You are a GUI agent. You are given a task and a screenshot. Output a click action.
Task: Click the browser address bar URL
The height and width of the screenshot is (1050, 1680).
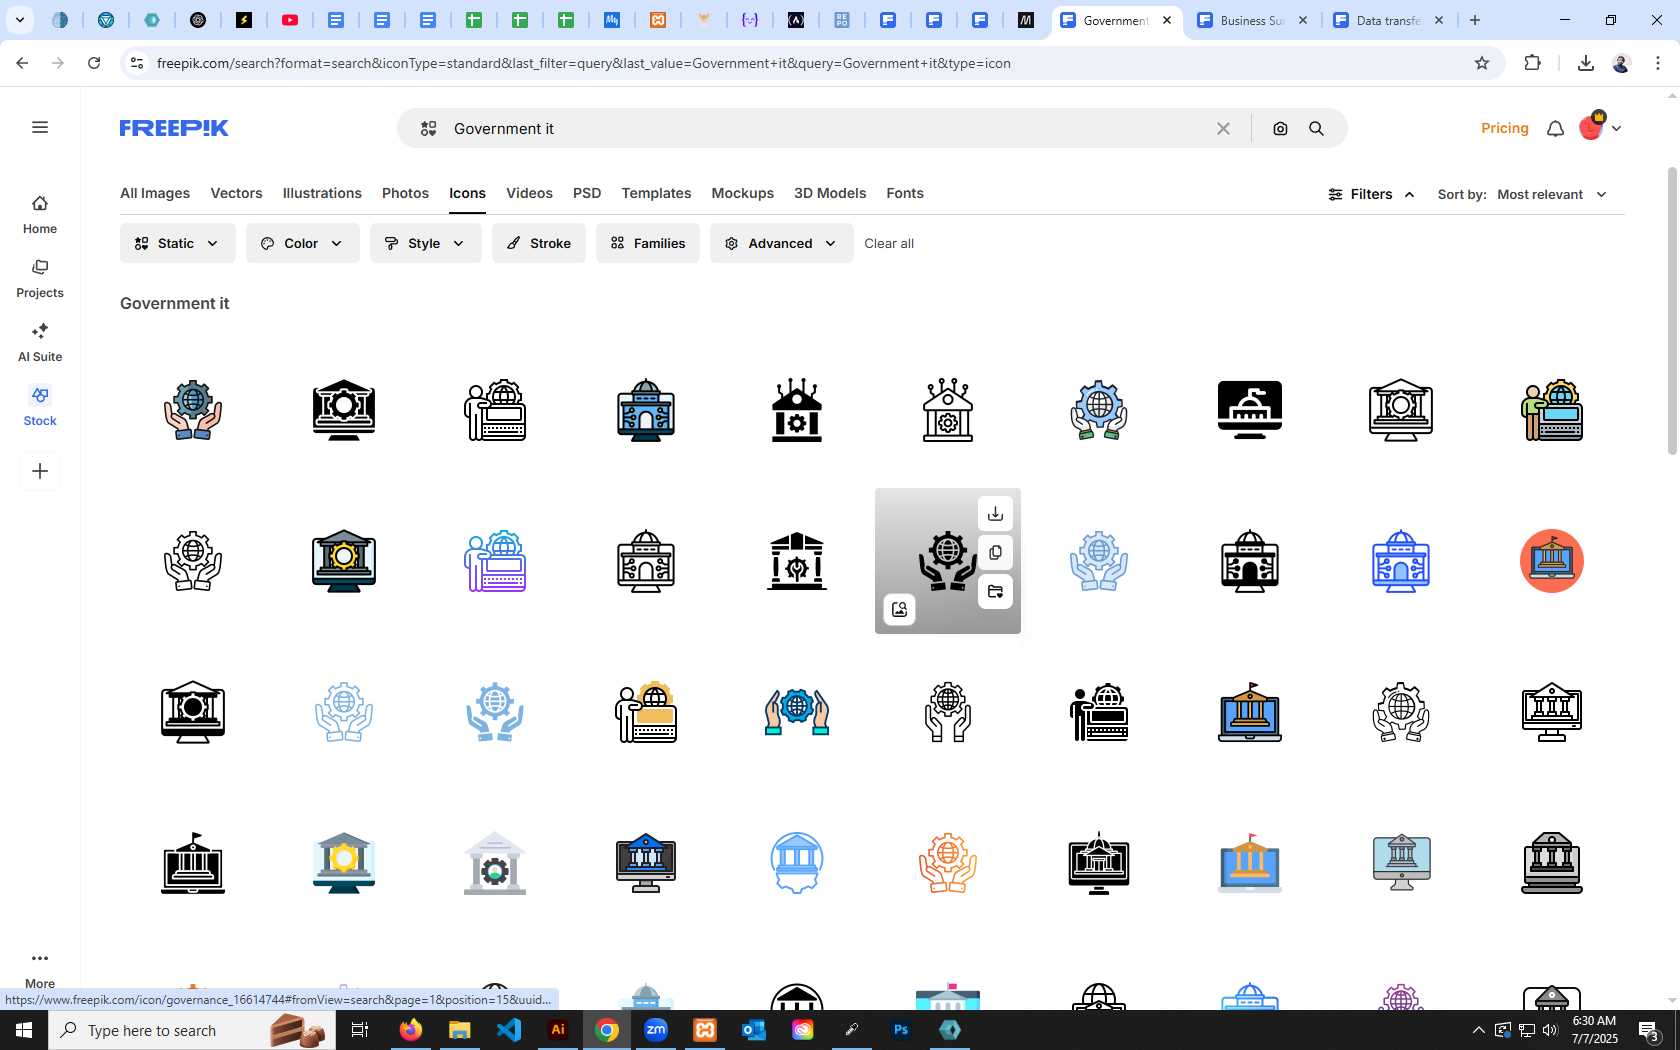[583, 63]
